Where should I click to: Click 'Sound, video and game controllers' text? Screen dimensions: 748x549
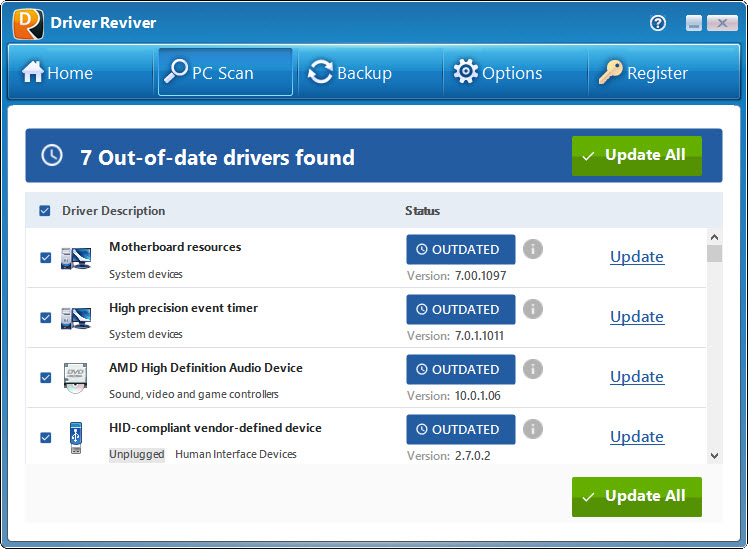point(194,394)
